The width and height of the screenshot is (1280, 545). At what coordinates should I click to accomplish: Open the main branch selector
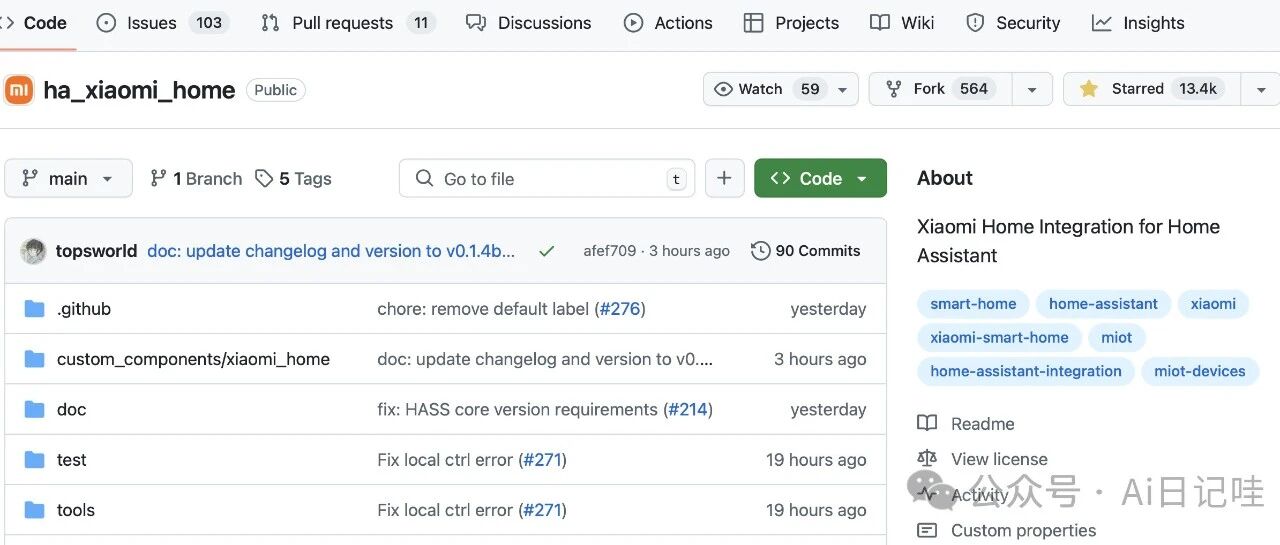click(x=68, y=178)
